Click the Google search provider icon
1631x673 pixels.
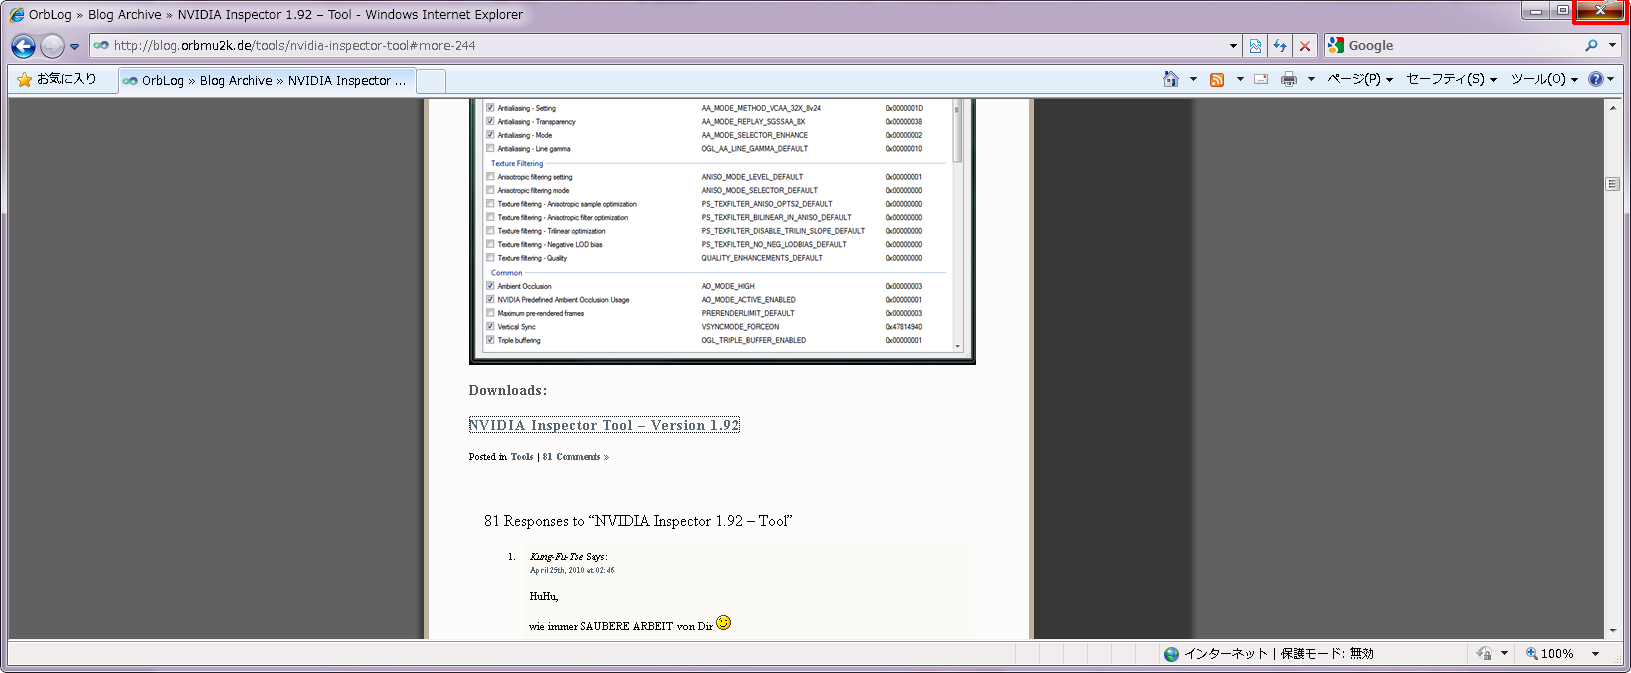pyautogui.click(x=1335, y=45)
